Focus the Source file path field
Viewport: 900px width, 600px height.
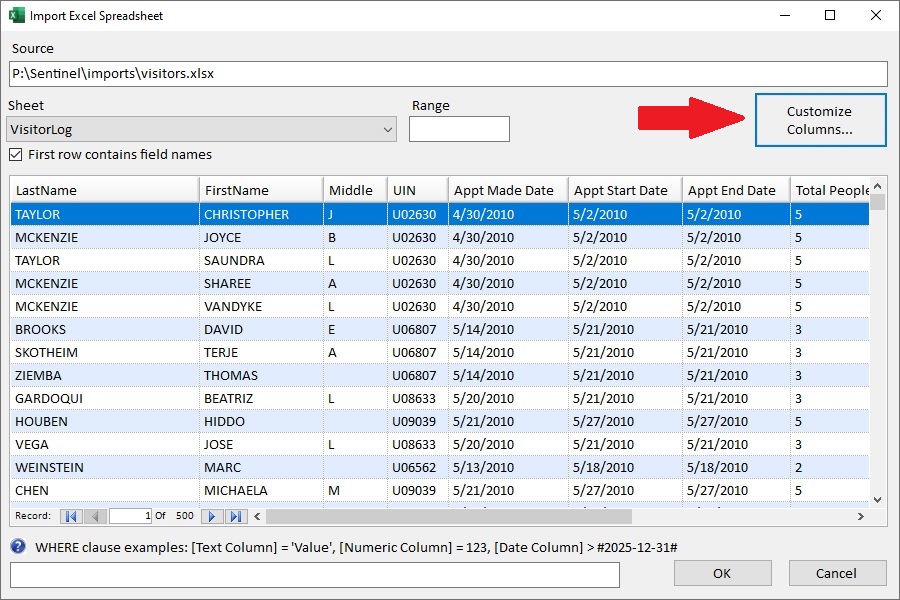(x=448, y=73)
